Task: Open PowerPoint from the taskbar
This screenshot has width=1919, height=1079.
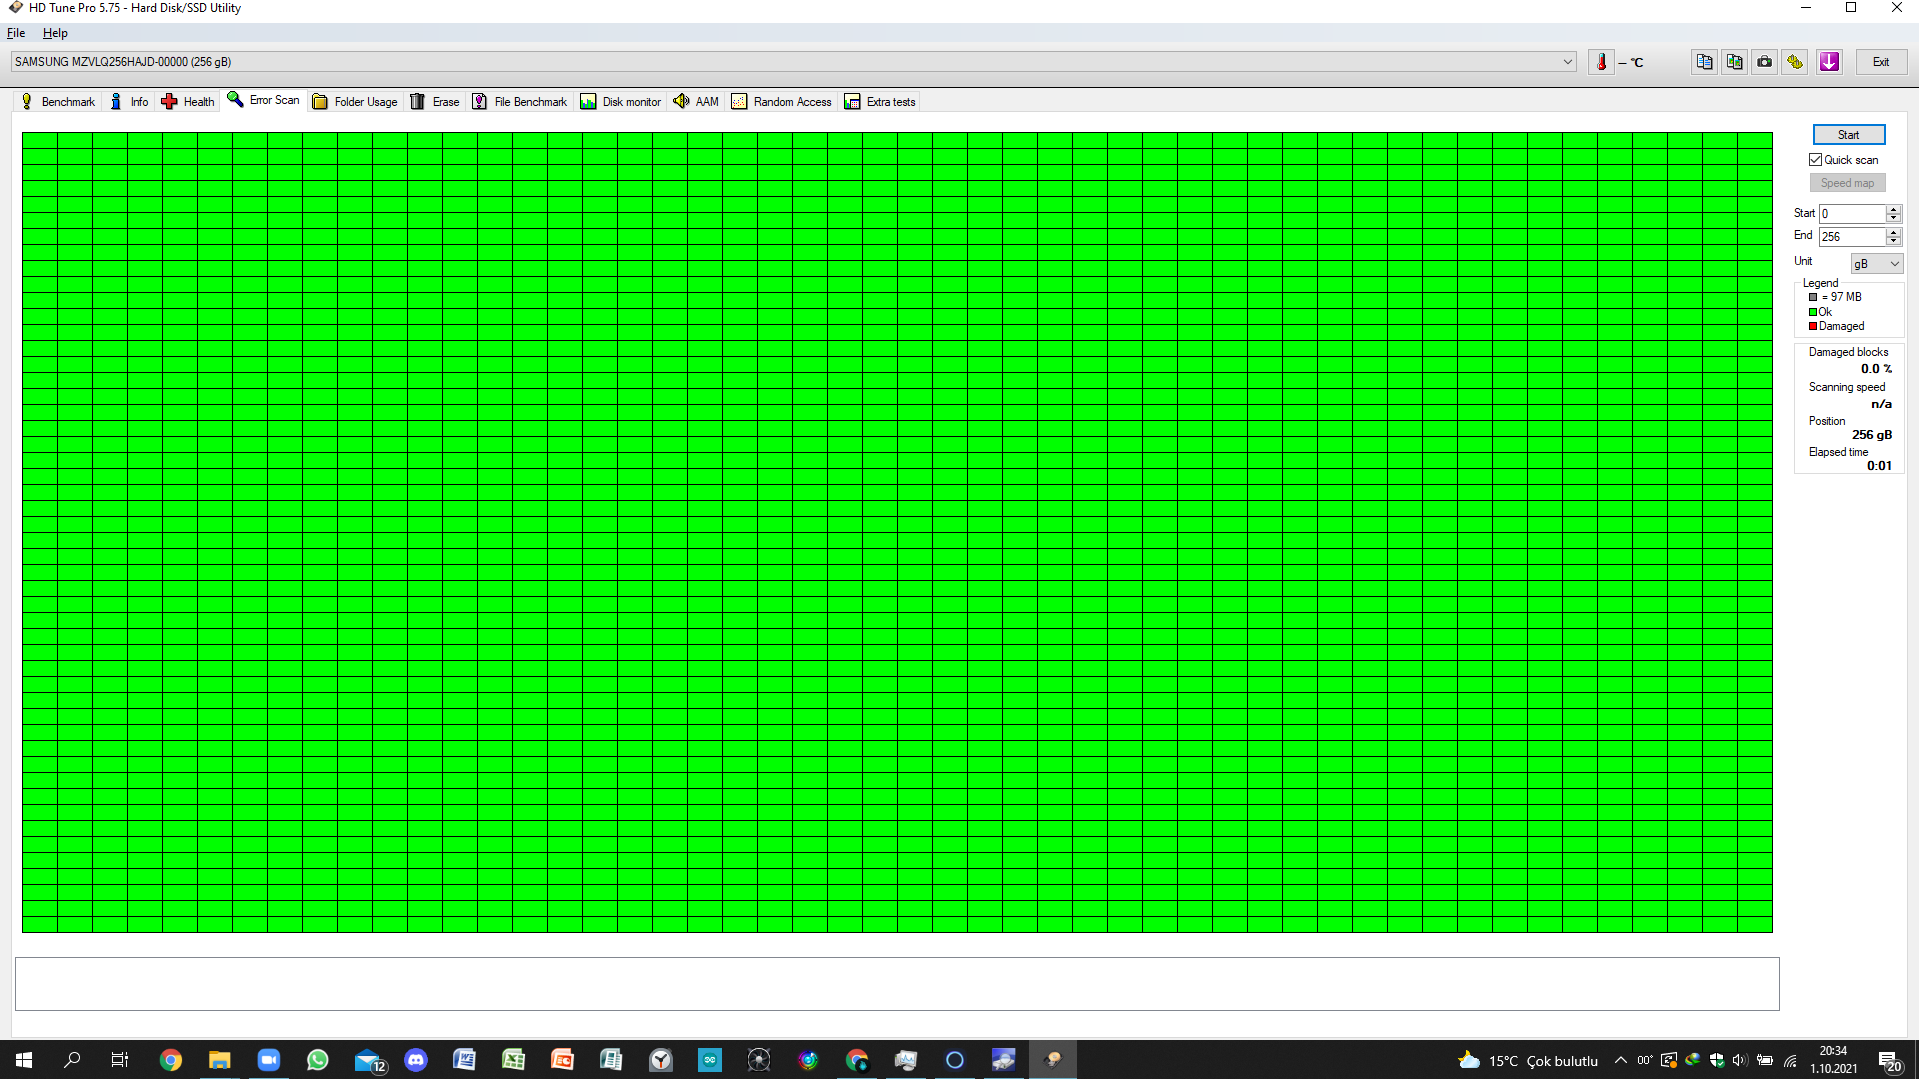Action: tap(563, 1060)
